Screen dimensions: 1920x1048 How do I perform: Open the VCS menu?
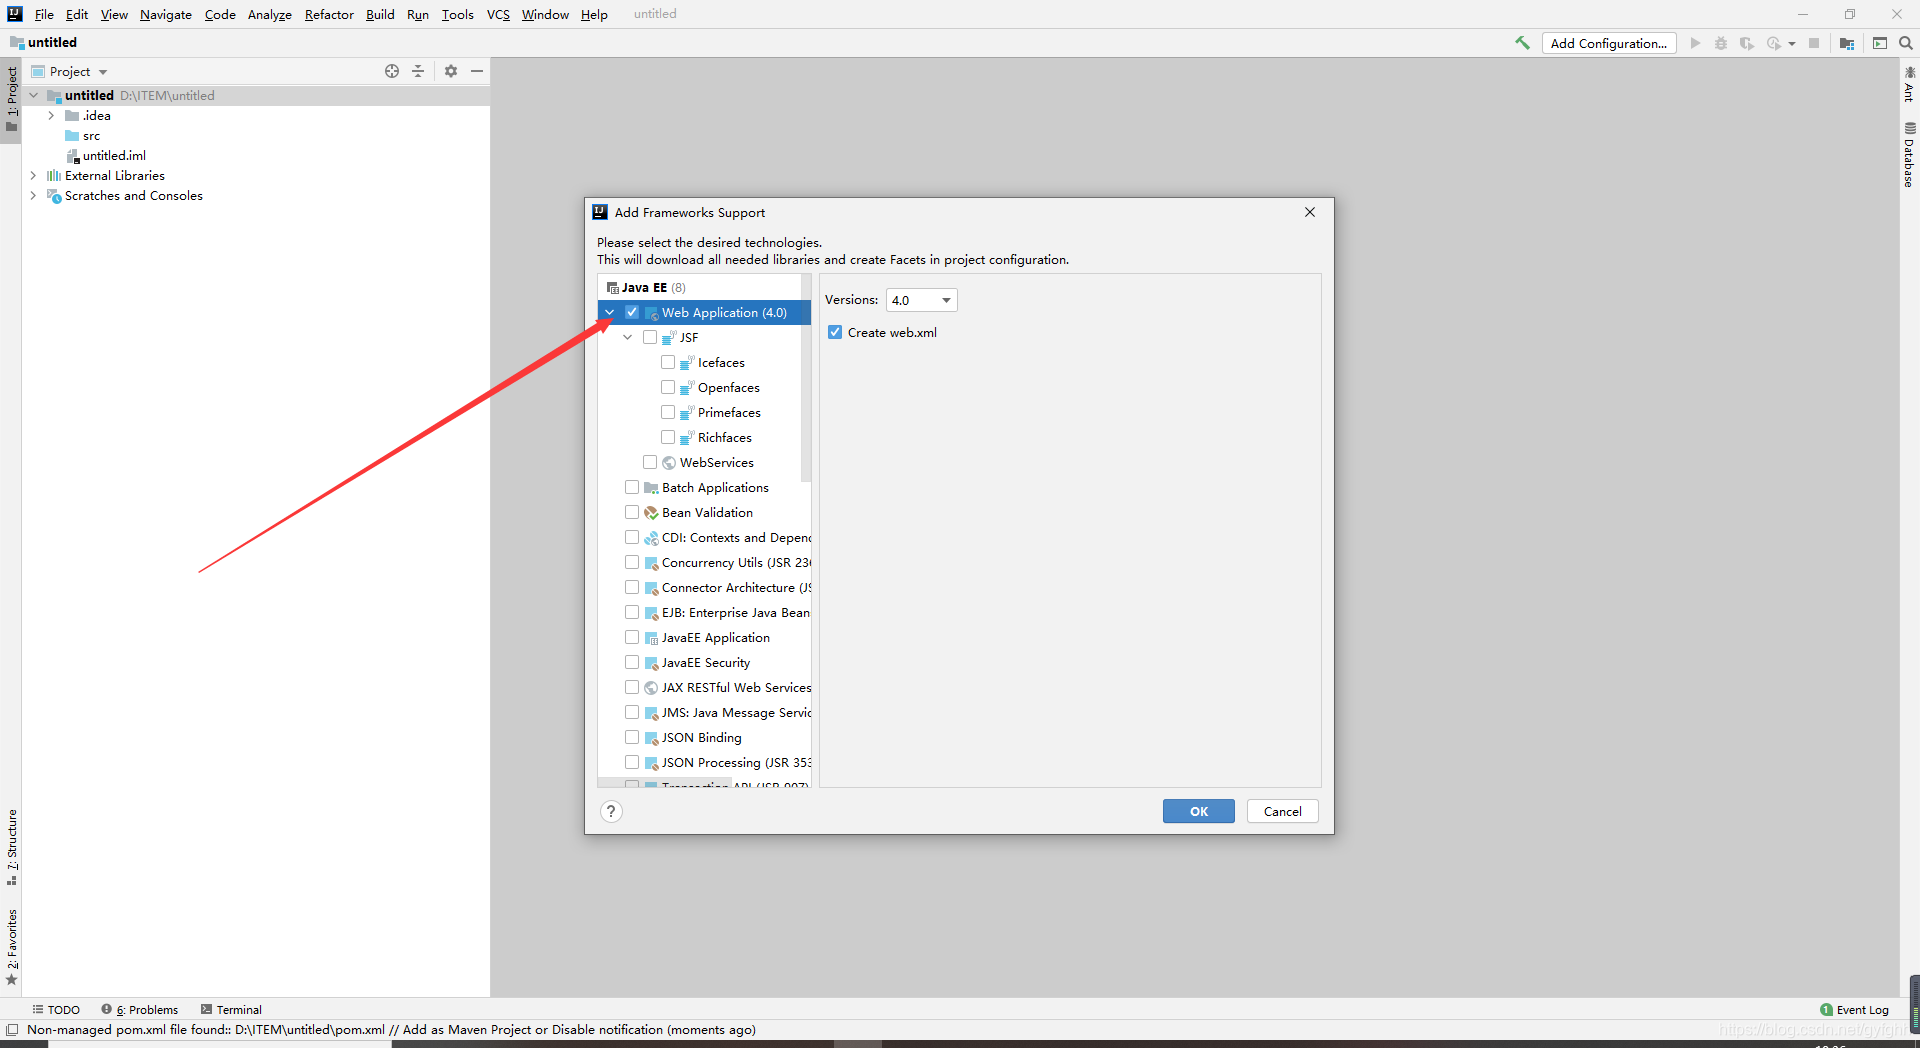[x=498, y=14]
